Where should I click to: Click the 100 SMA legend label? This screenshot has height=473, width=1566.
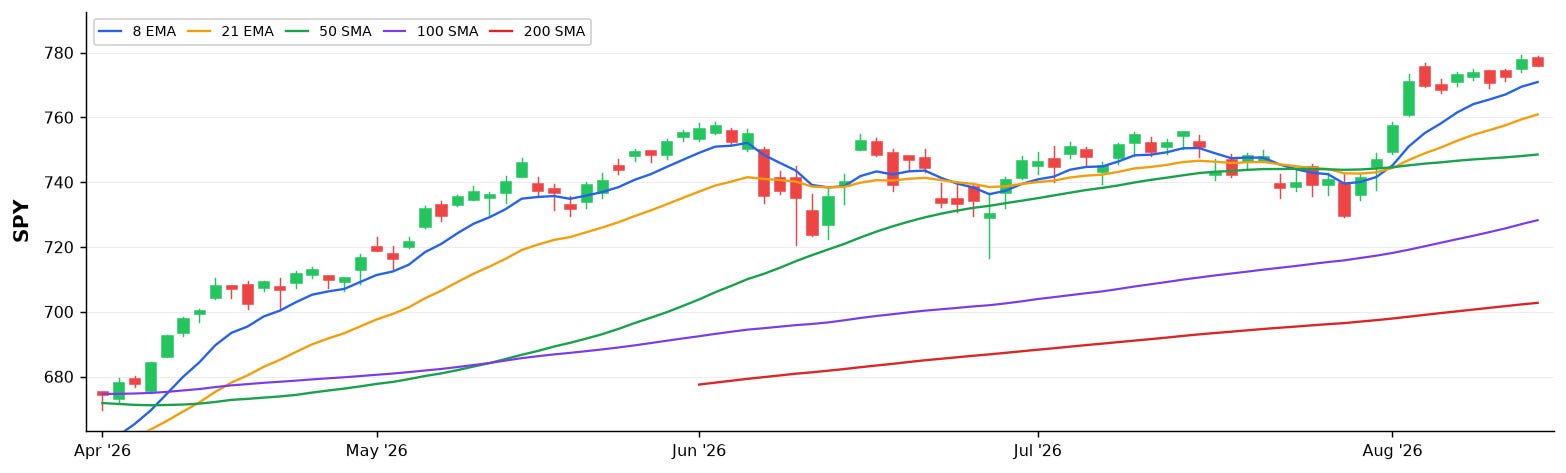pos(447,32)
